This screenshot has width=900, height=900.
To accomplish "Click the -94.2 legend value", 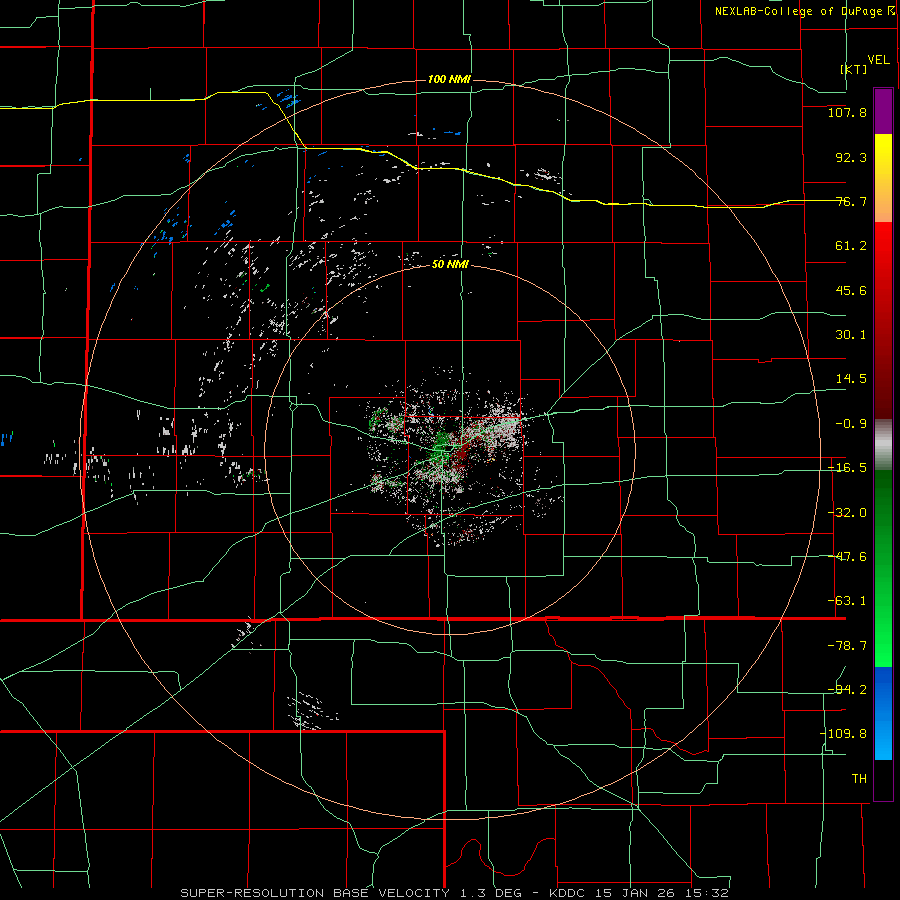I will [847, 689].
